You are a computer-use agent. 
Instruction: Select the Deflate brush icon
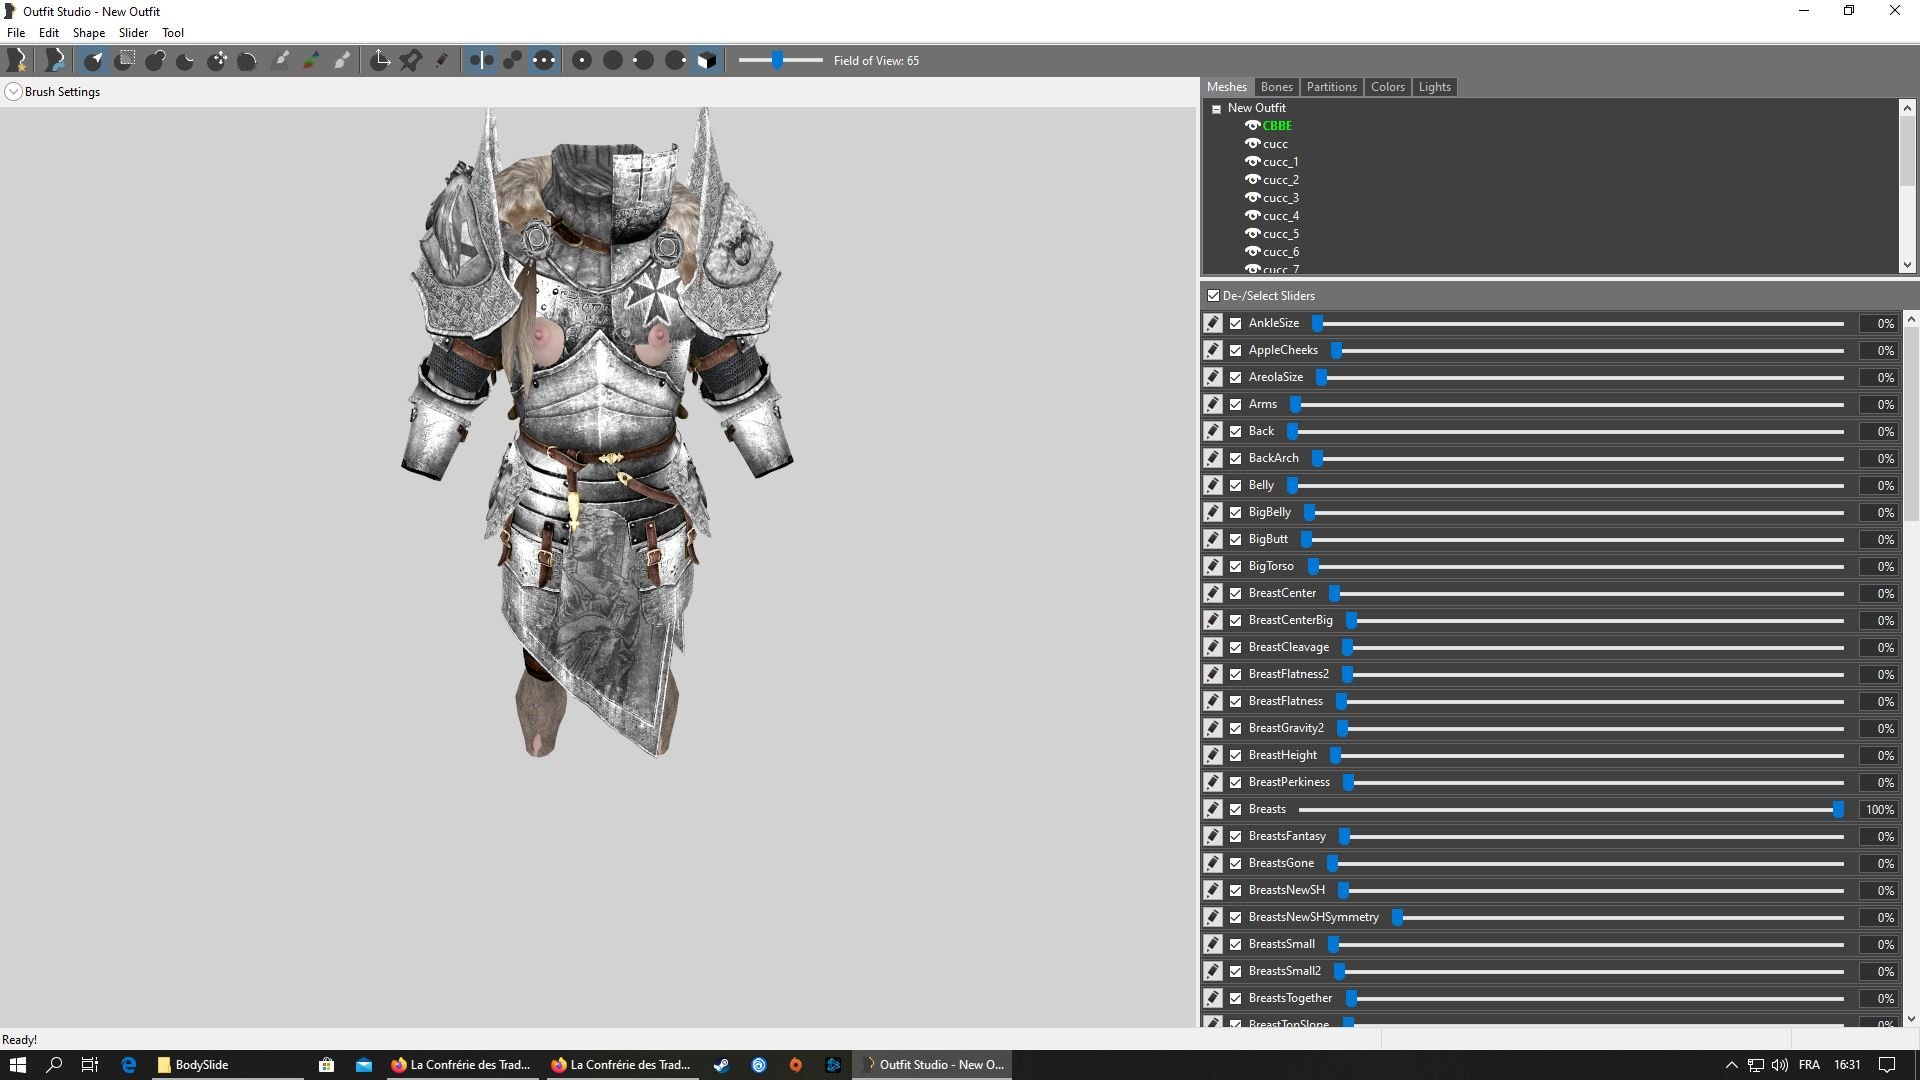[186, 61]
